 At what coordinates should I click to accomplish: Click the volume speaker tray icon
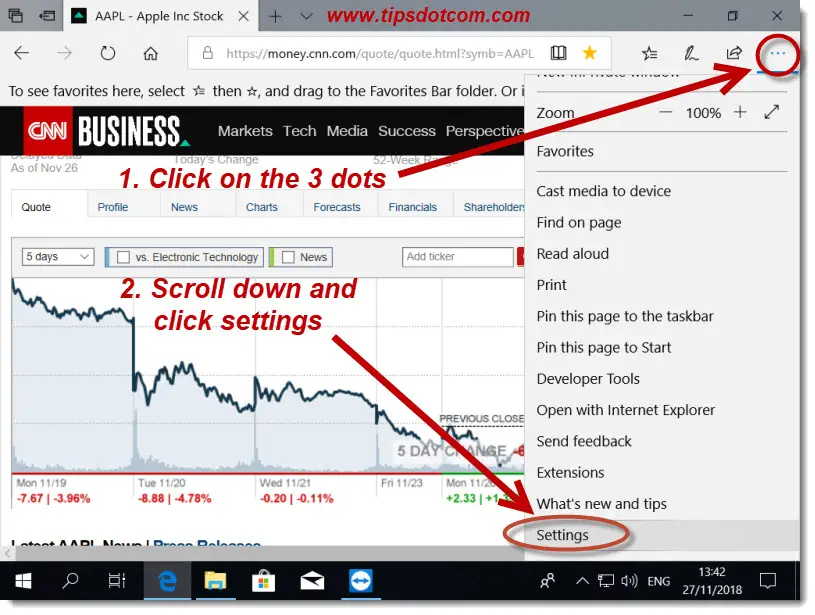[629, 581]
